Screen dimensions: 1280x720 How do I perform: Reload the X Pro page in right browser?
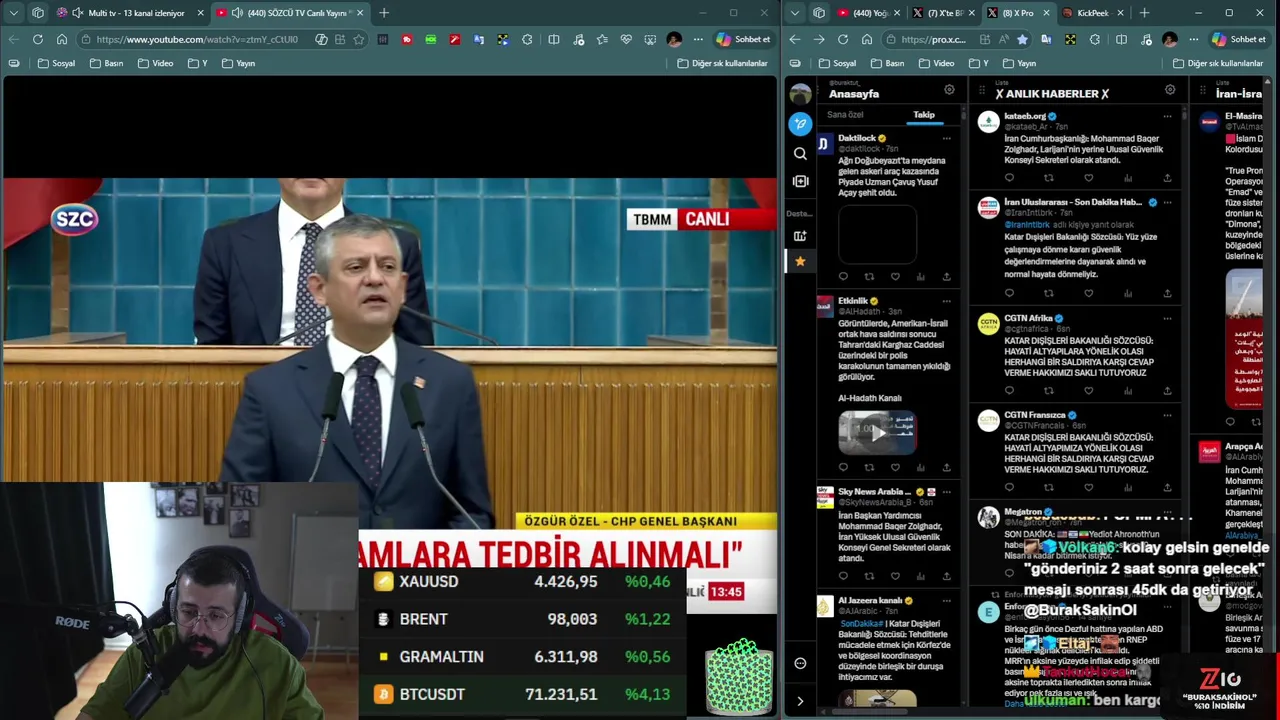point(843,39)
